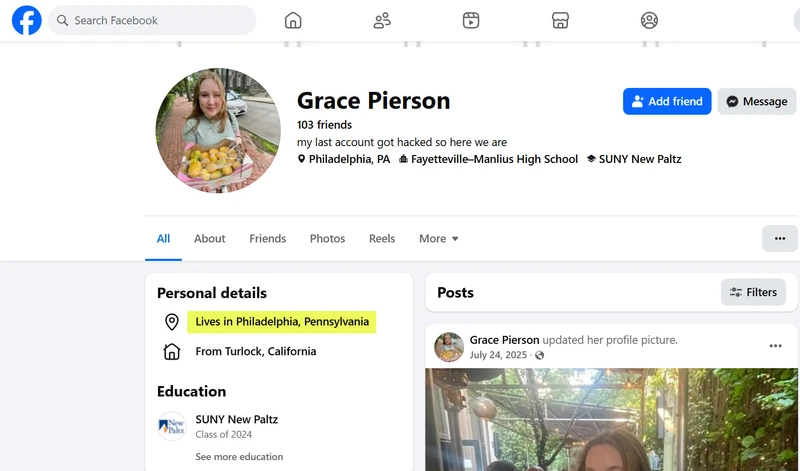Switch to the Photos tab

(x=328, y=238)
